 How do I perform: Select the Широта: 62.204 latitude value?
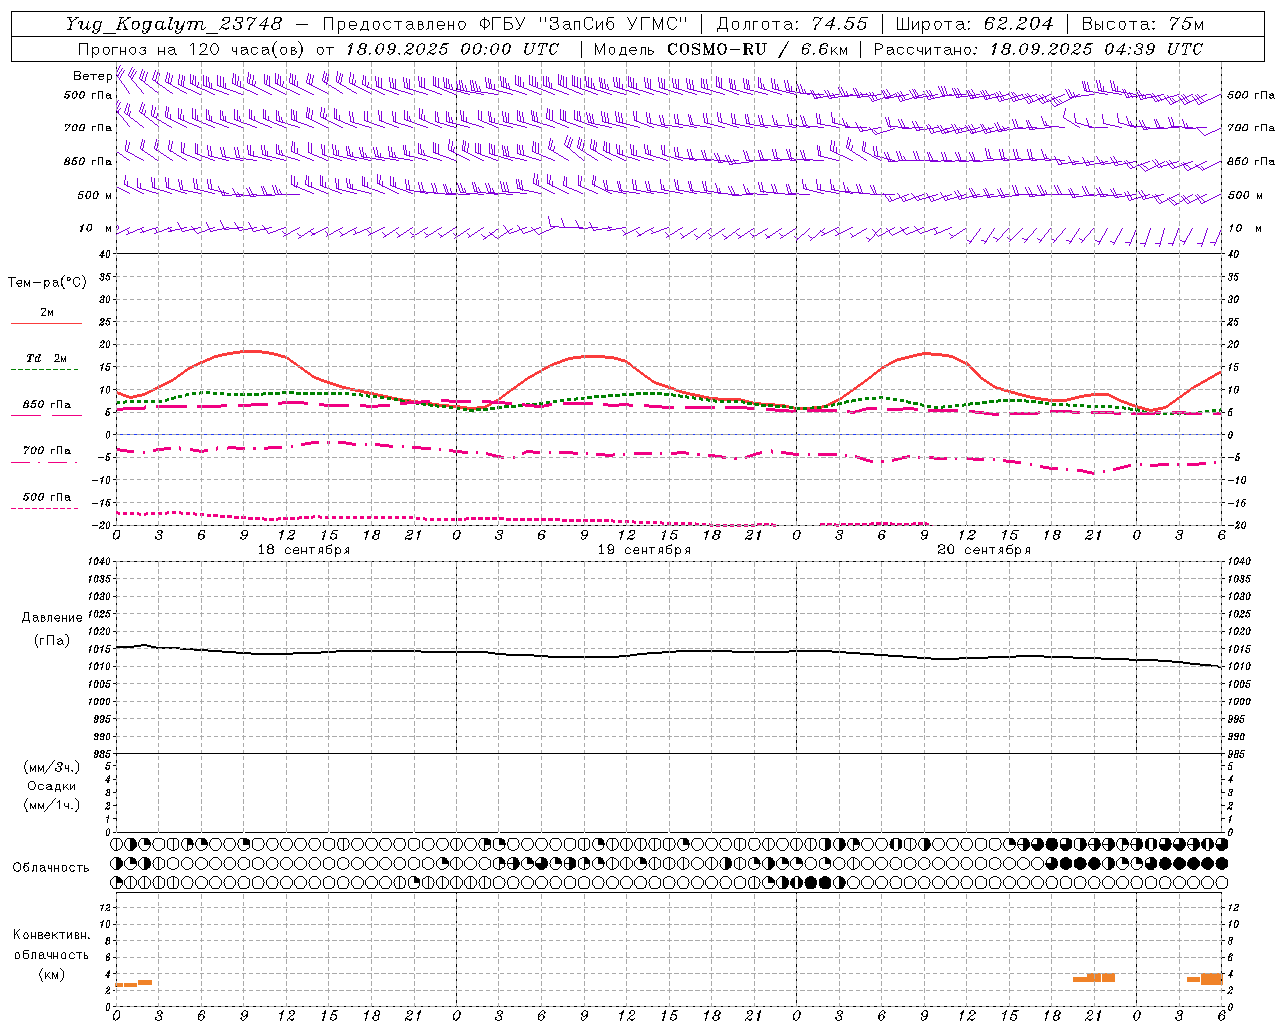(974, 24)
